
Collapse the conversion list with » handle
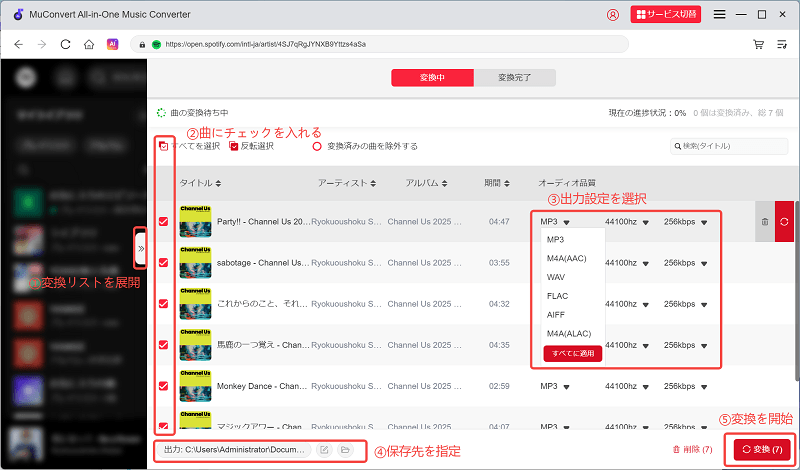tap(141, 249)
